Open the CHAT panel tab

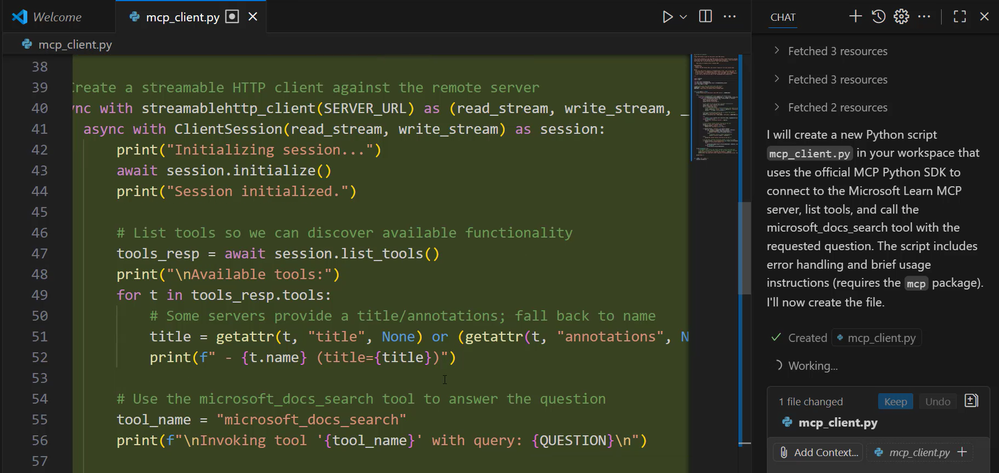[783, 17]
